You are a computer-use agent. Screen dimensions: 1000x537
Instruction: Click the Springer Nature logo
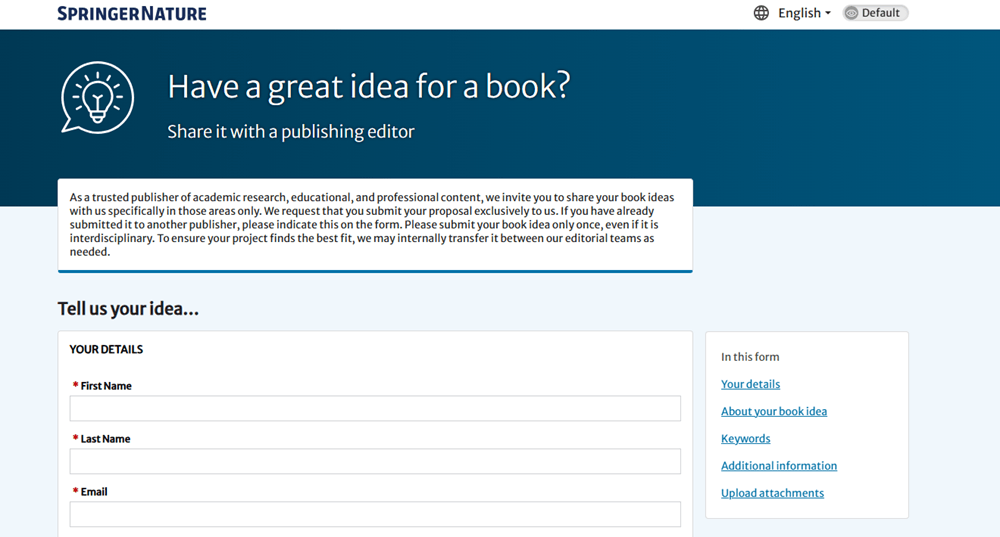tap(132, 13)
